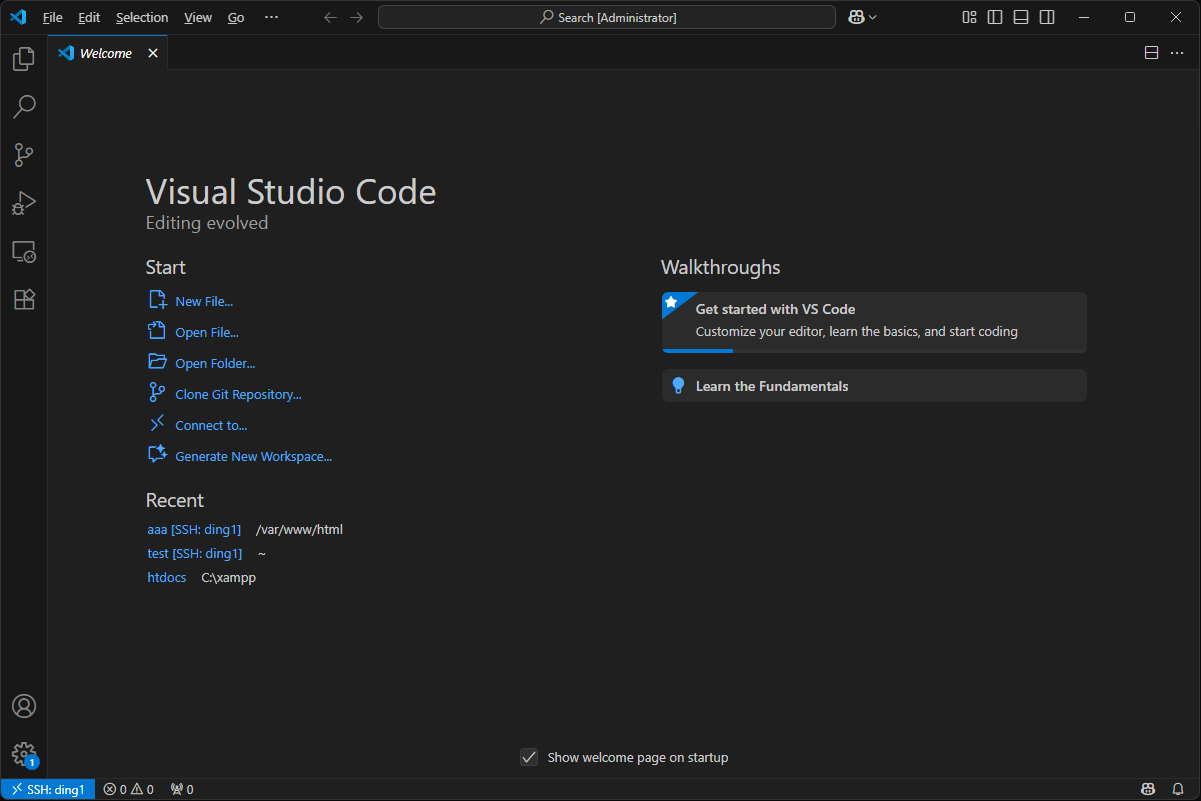The image size is (1201, 801).
Task: Click the Clone Git Repository... link
Action: 238,394
